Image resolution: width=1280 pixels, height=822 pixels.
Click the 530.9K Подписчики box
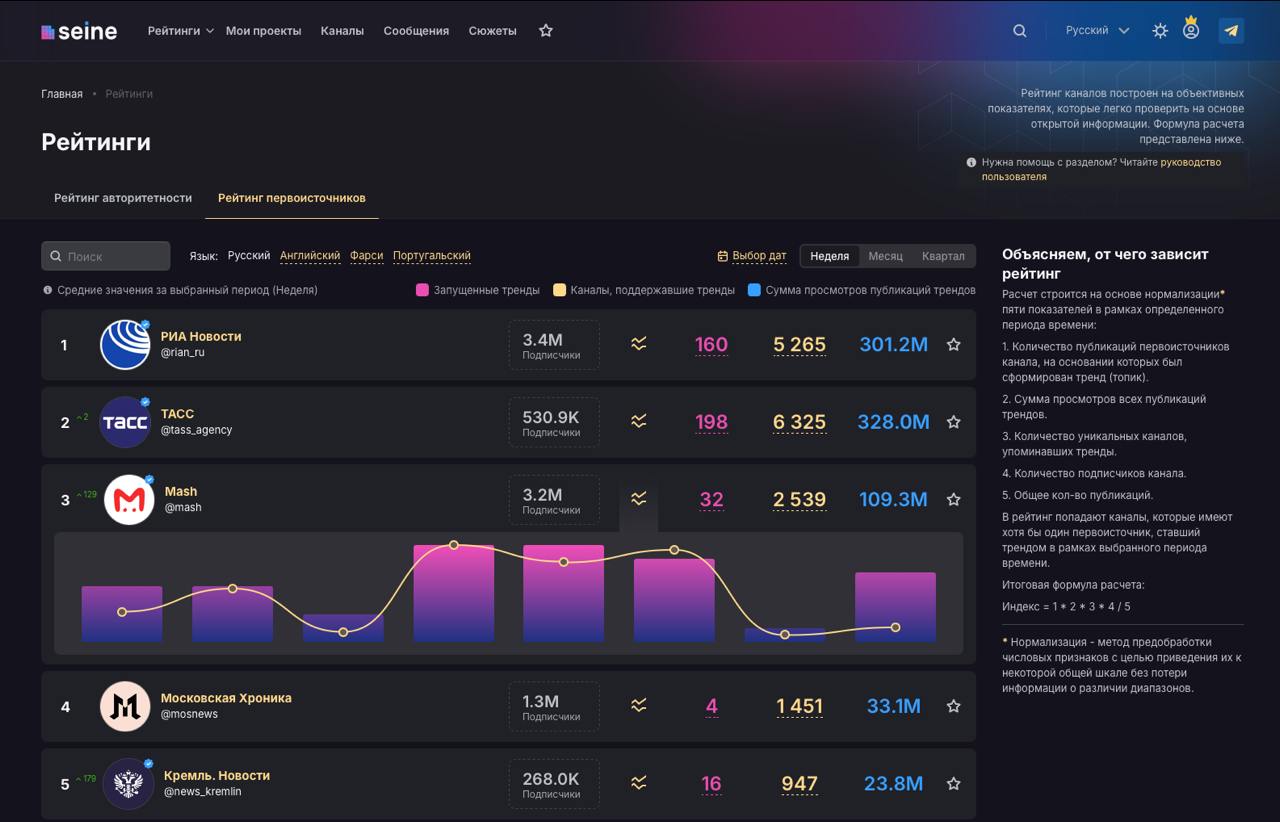[554, 422]
